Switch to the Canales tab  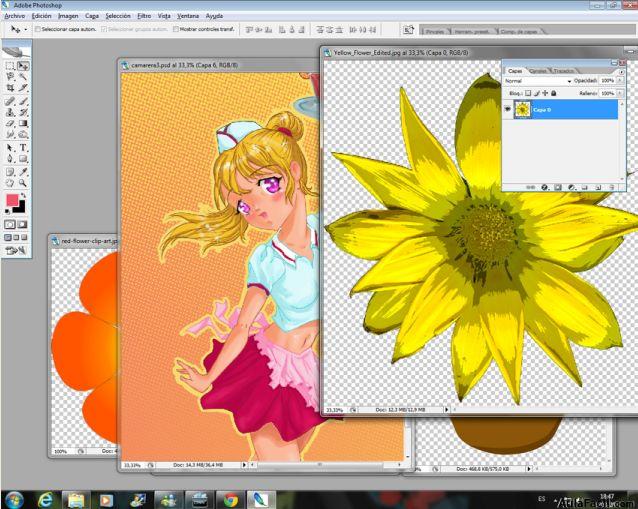pos(538,71)
